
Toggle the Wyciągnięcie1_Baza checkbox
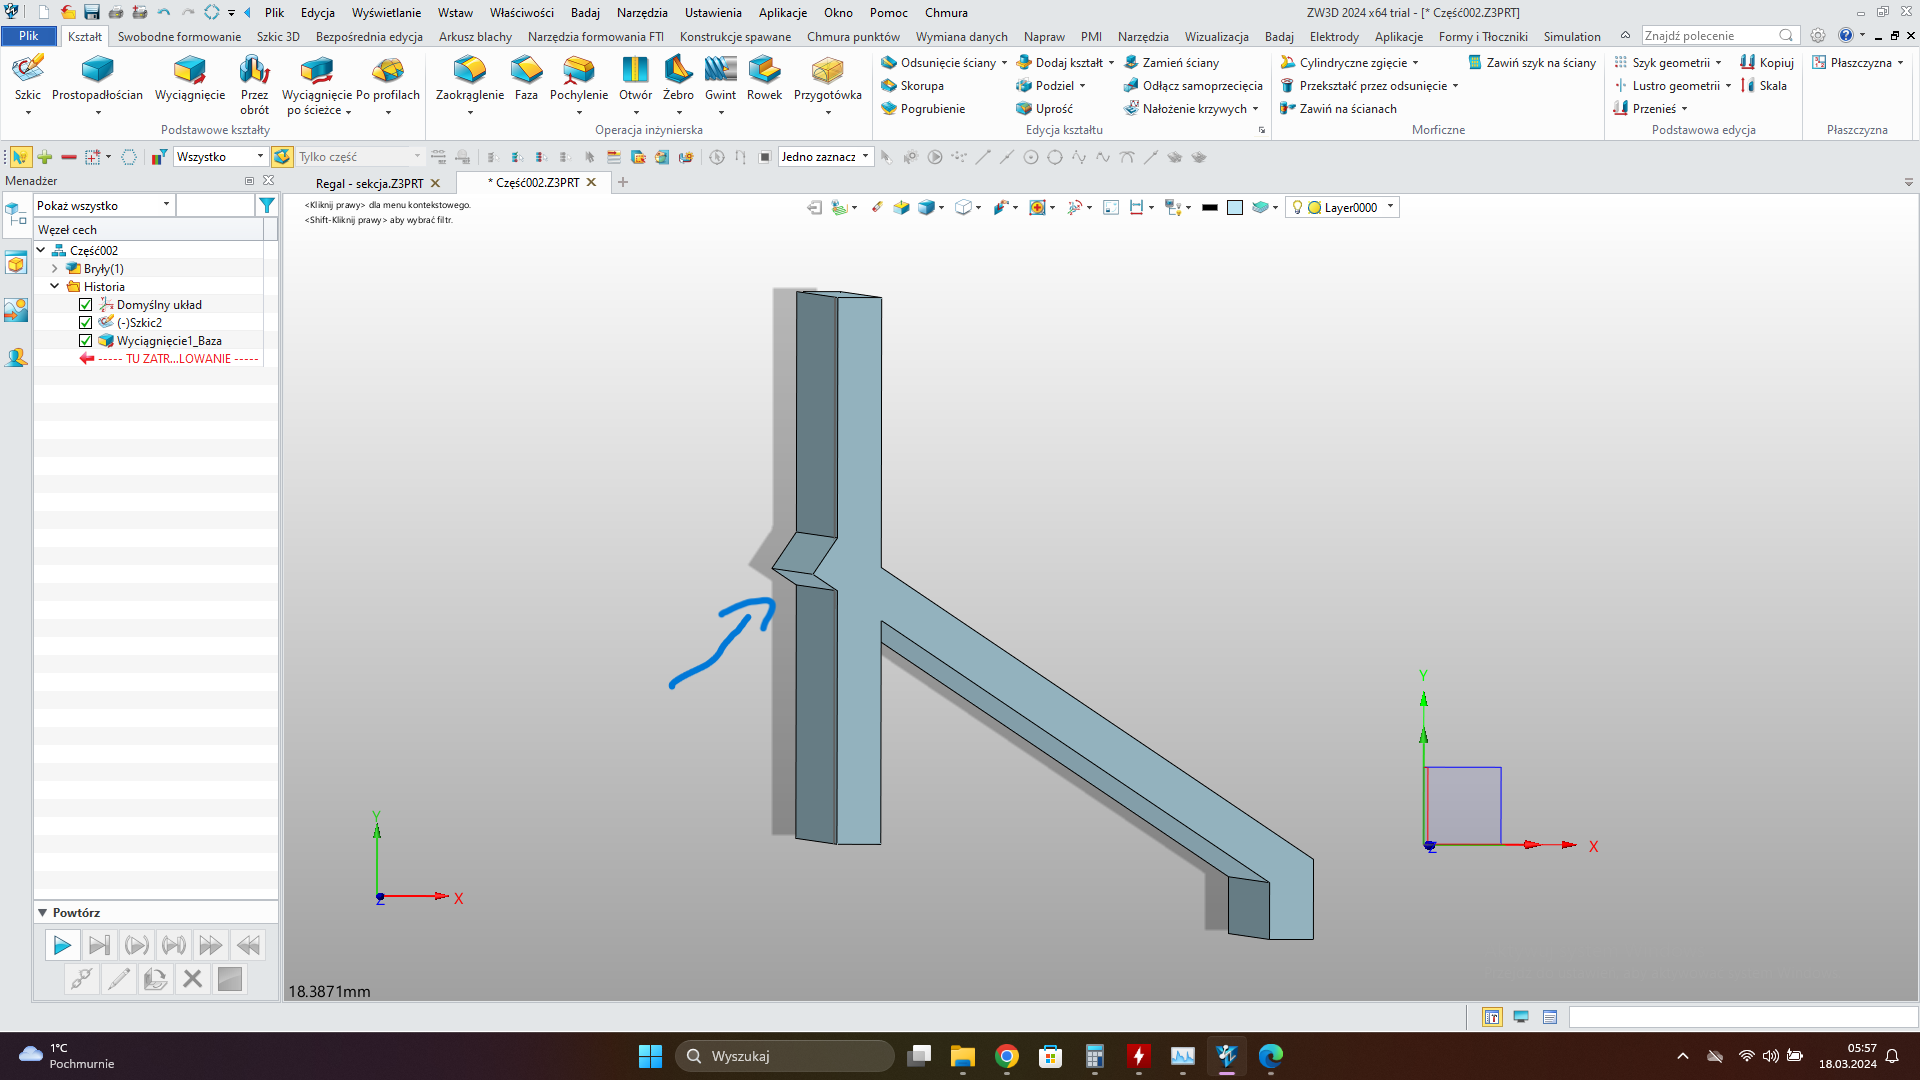point(86,341)
